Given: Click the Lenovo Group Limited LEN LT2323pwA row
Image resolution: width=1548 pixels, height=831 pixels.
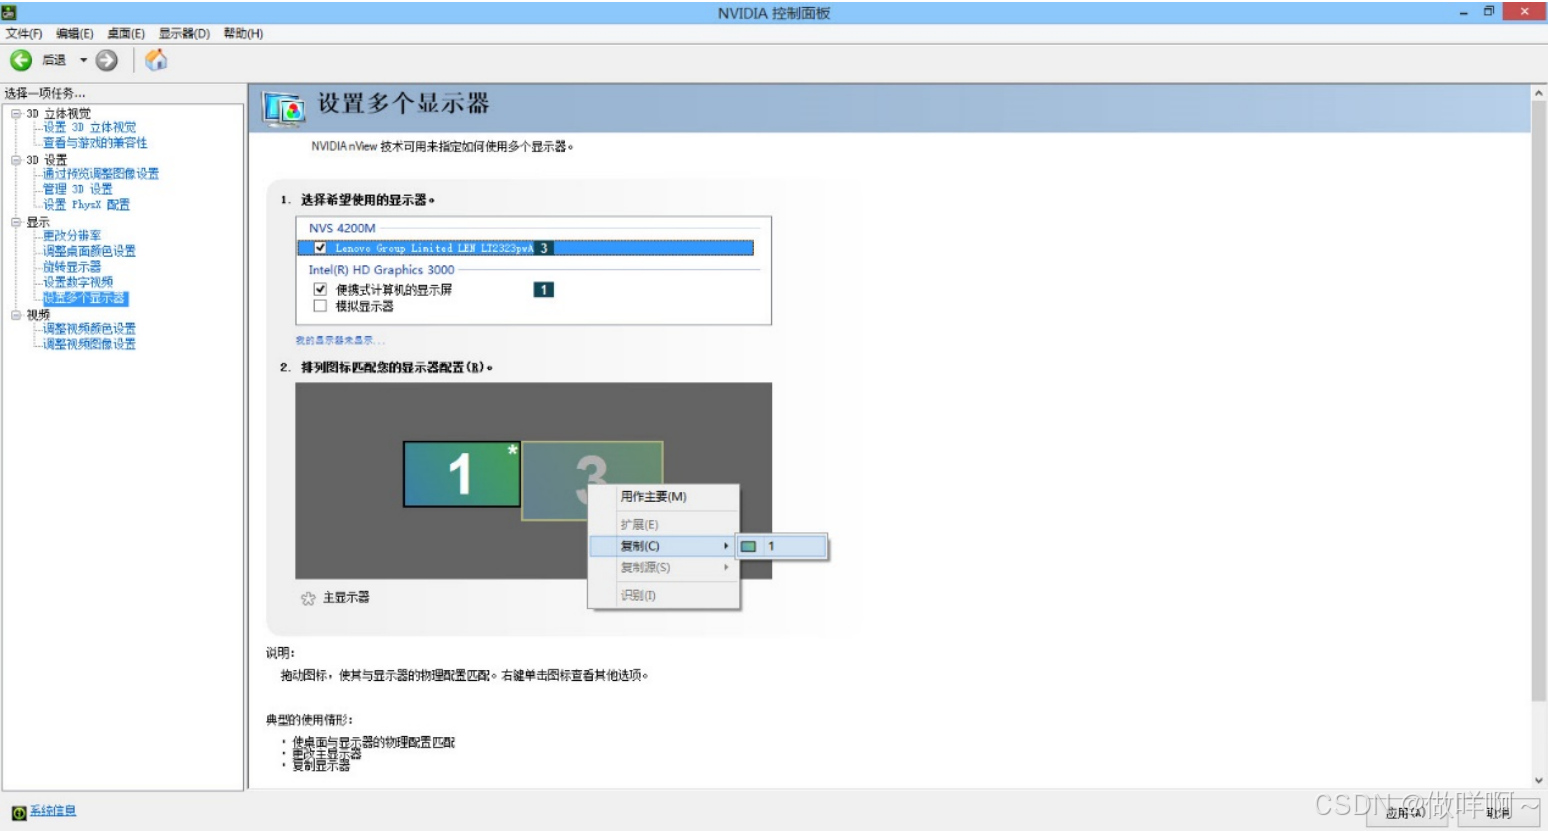Looking at the screenshot, I should (526, 248).
